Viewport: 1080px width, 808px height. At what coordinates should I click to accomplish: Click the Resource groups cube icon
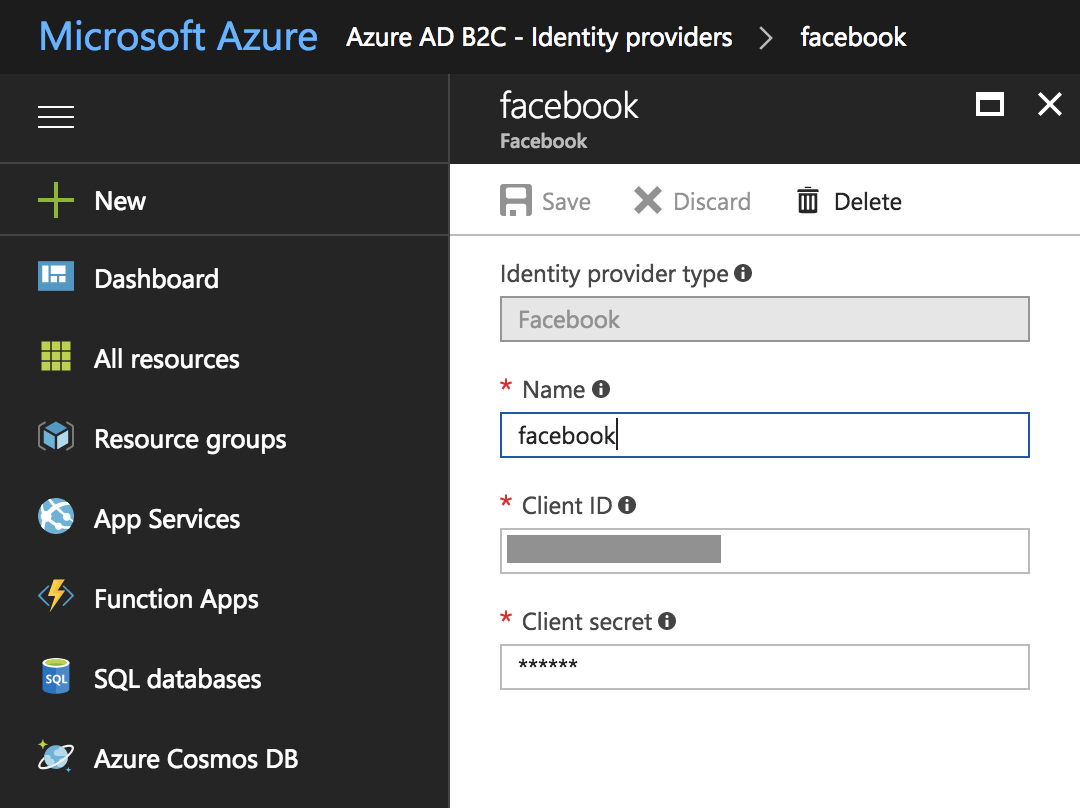[56, 436]
